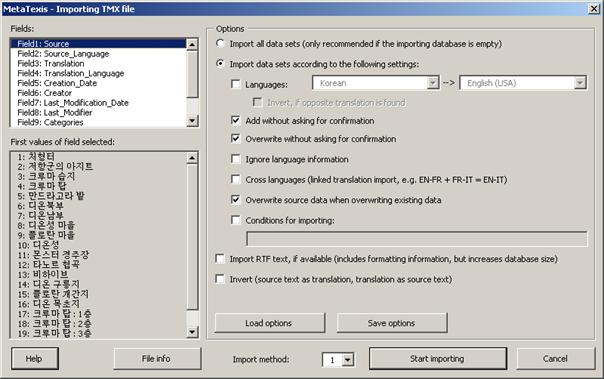Select 'Field2: Source_Language'
Viewport: 604px width, 379px height.
[98, 54]
